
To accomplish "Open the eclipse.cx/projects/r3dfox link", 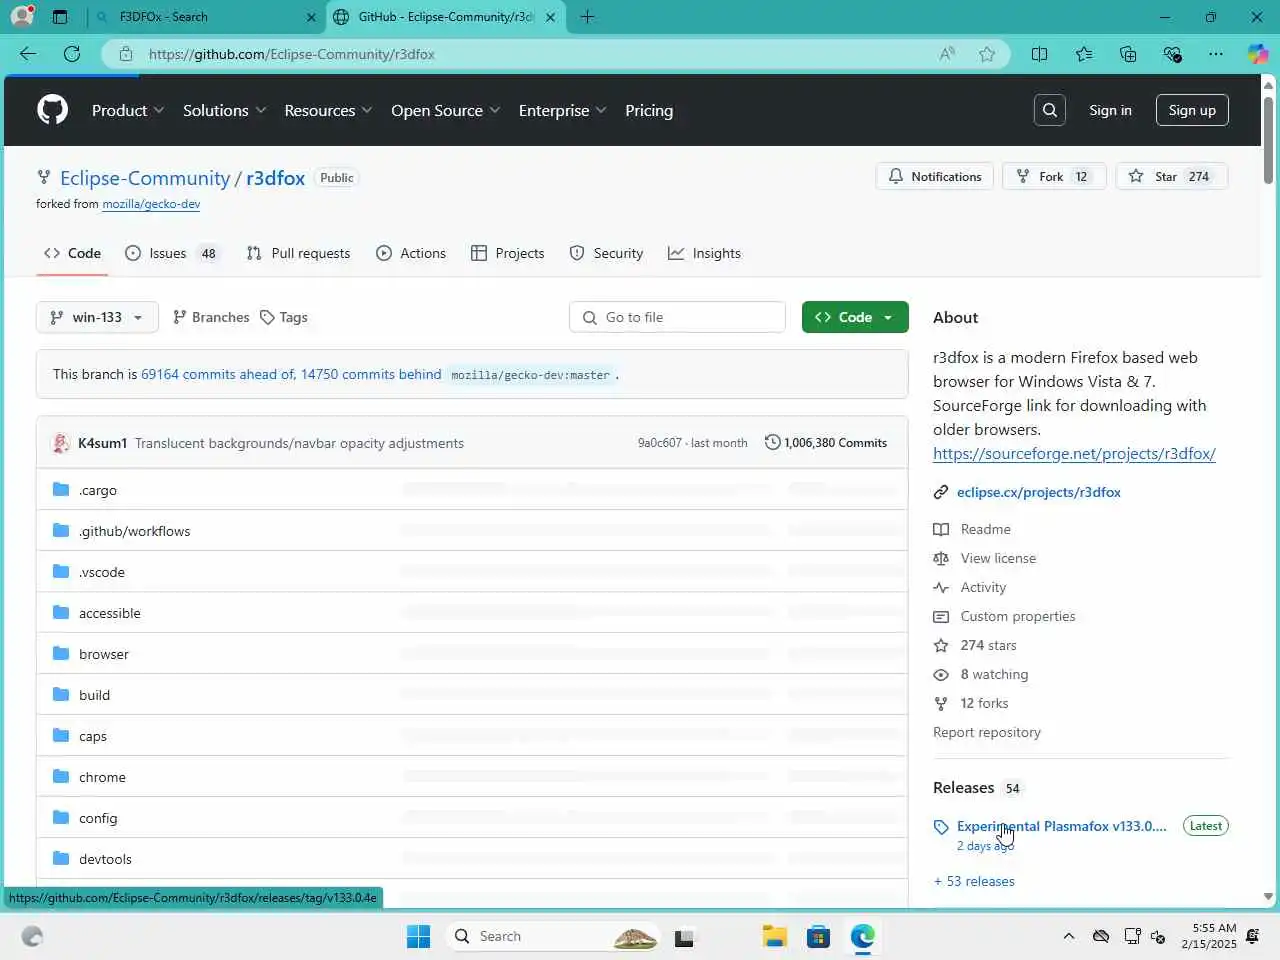I will 1038,492.
